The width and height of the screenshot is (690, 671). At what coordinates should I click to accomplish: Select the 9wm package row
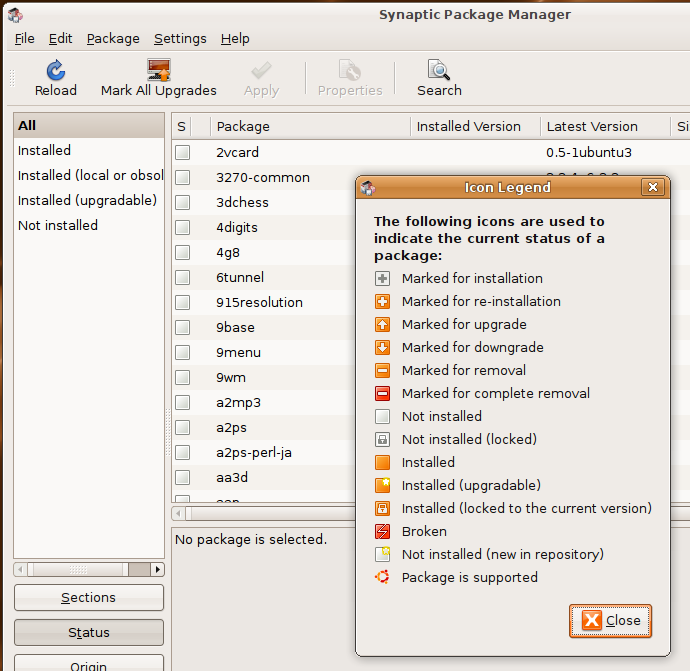264,378
